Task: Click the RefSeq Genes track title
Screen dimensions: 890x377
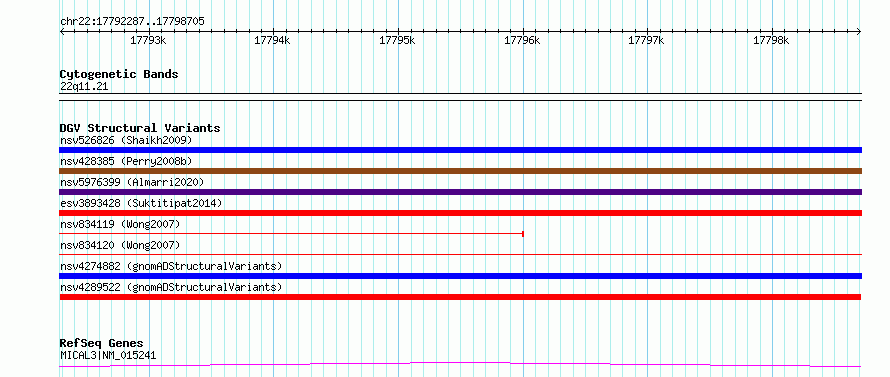Action: point(102,344)
